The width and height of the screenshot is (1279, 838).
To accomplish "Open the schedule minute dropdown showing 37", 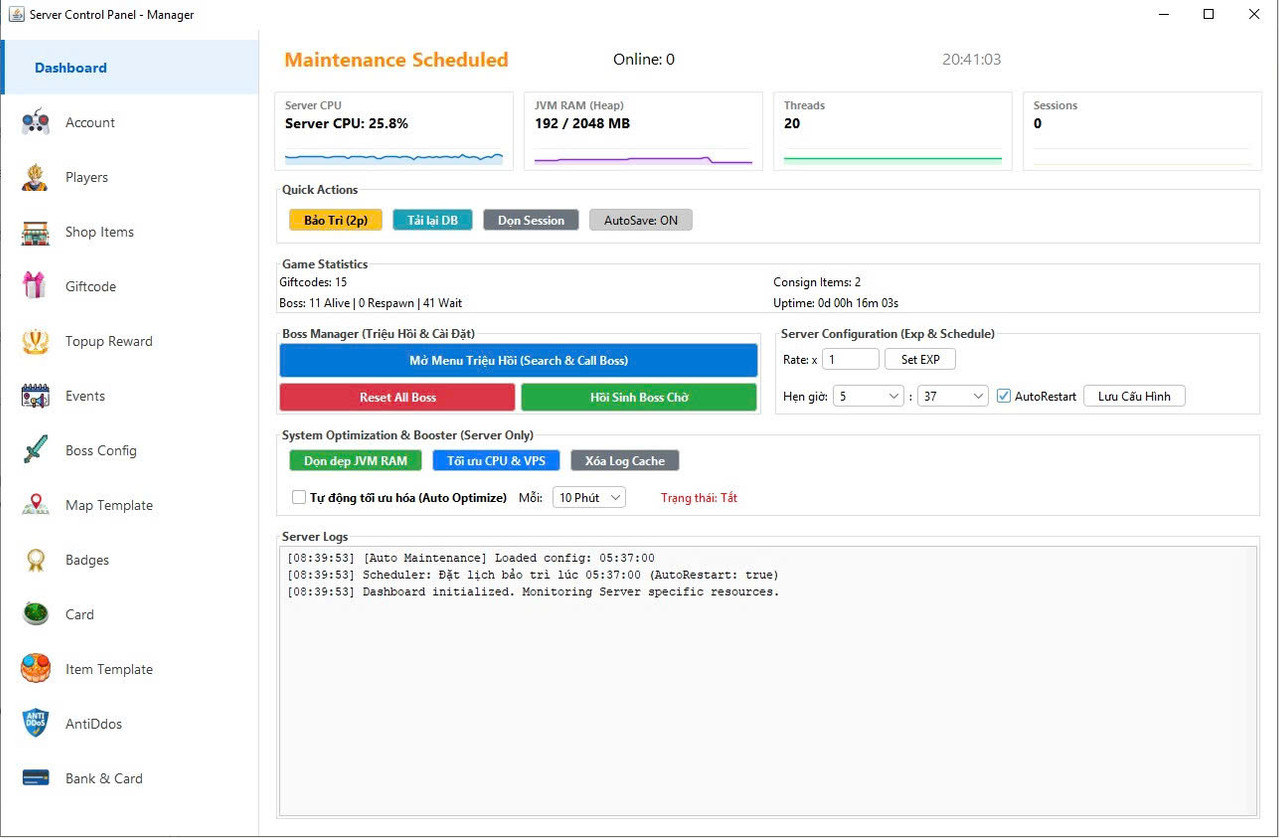I will [x=953, y=396].
